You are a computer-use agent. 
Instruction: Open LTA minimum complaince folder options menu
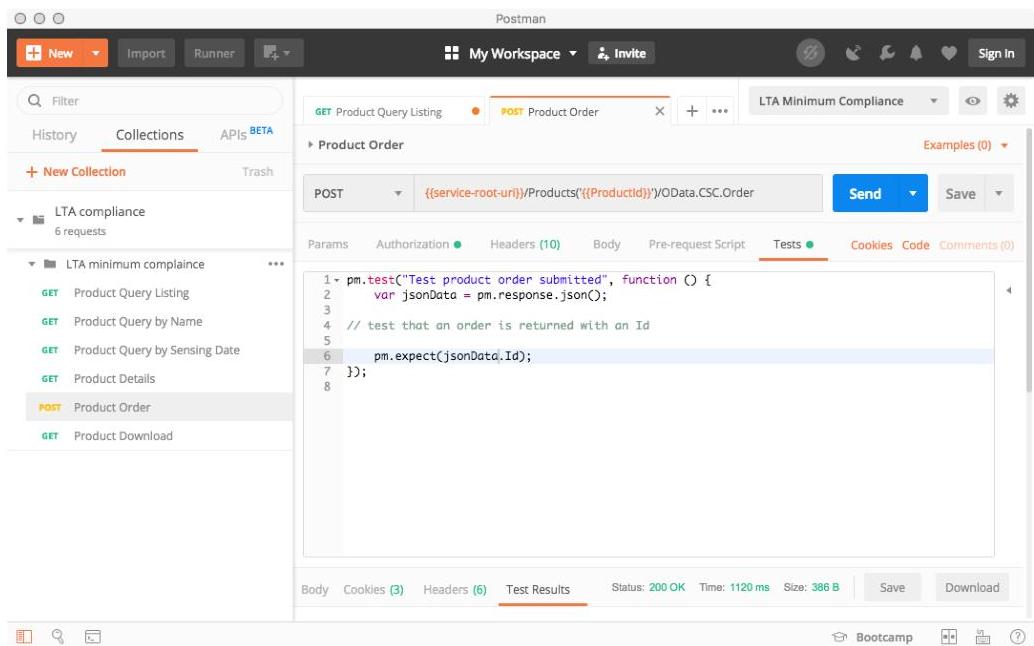tap(276, 264)
